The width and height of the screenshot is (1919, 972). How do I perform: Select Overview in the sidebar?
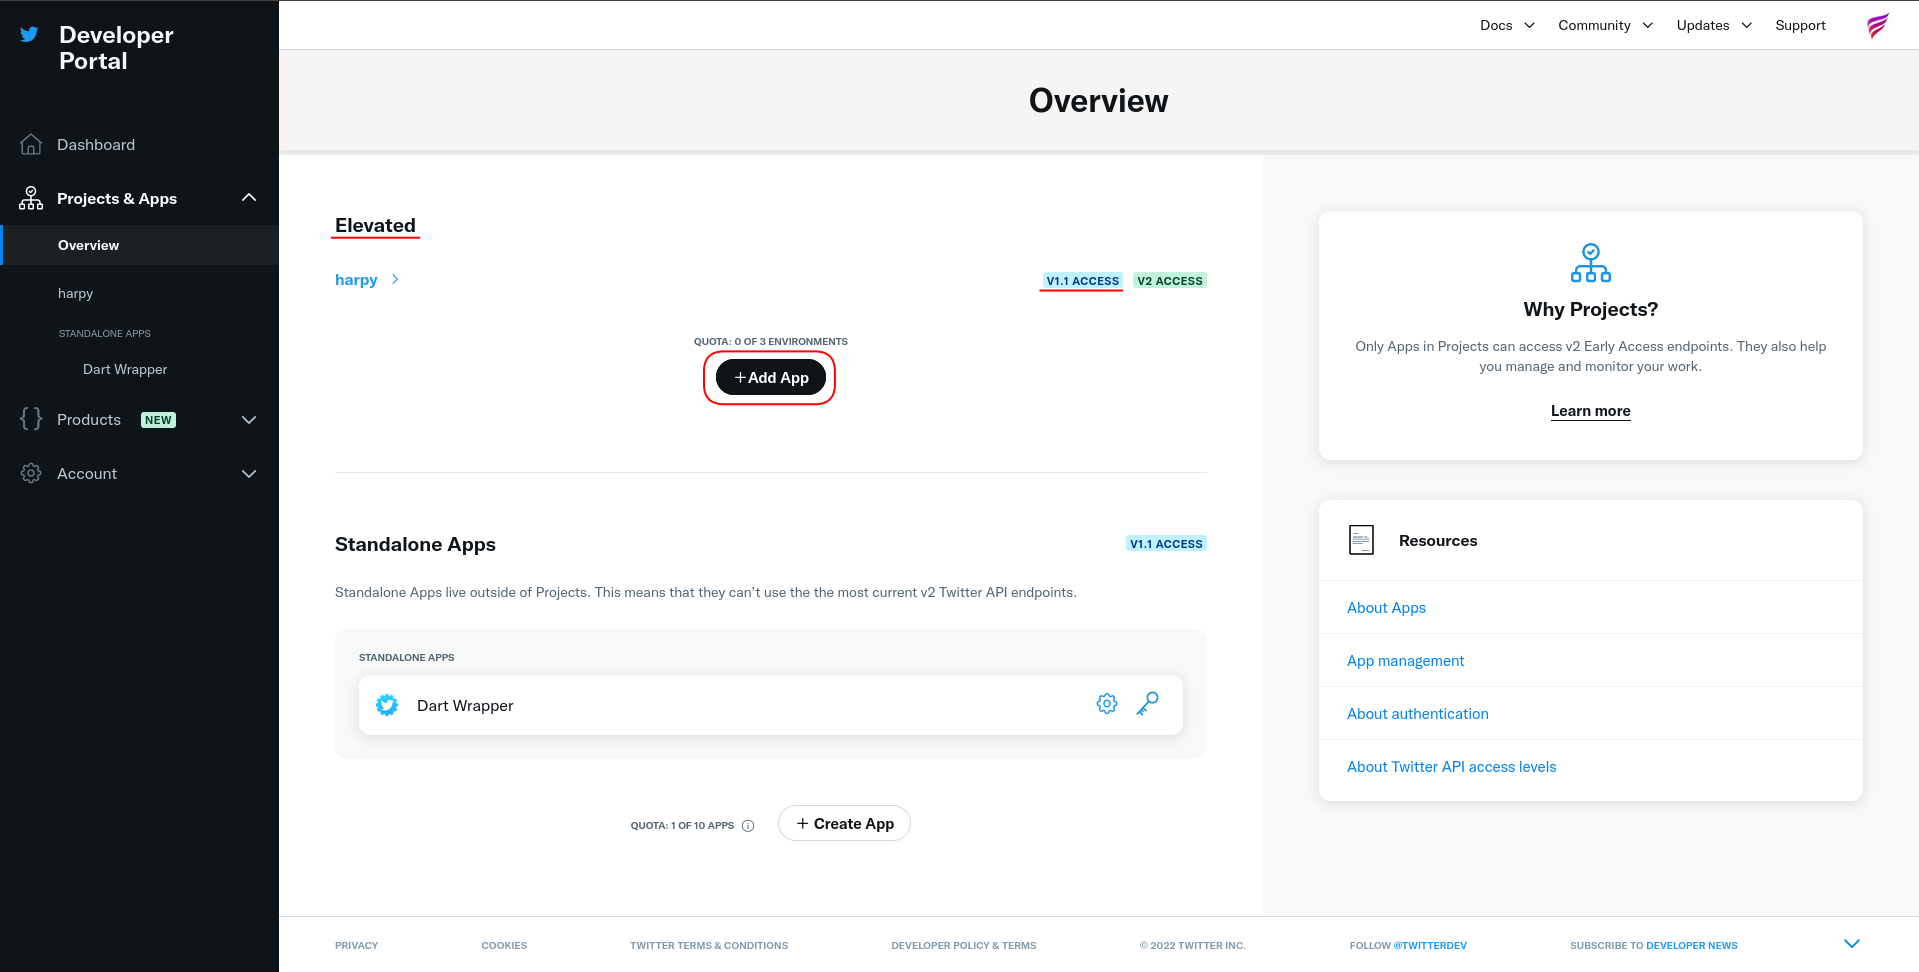click(140, 245)
